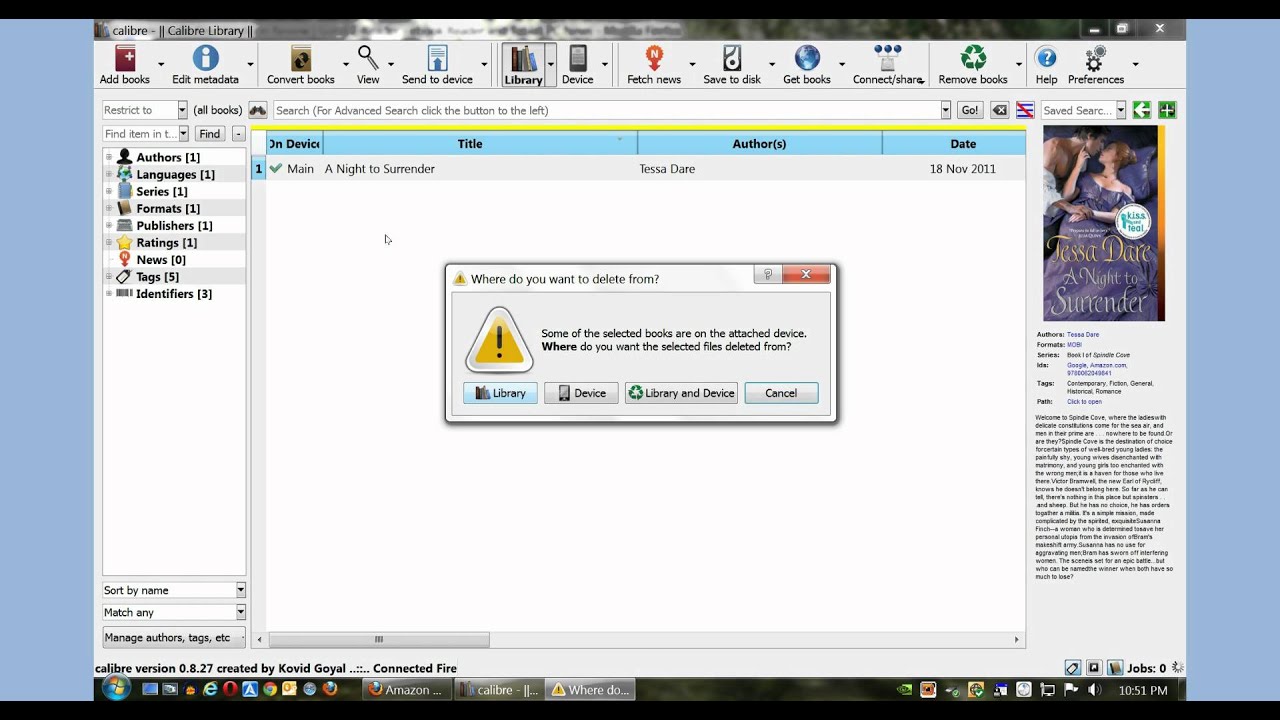
Task: Expand the Languages [1] category
Action: click(109, 174)
